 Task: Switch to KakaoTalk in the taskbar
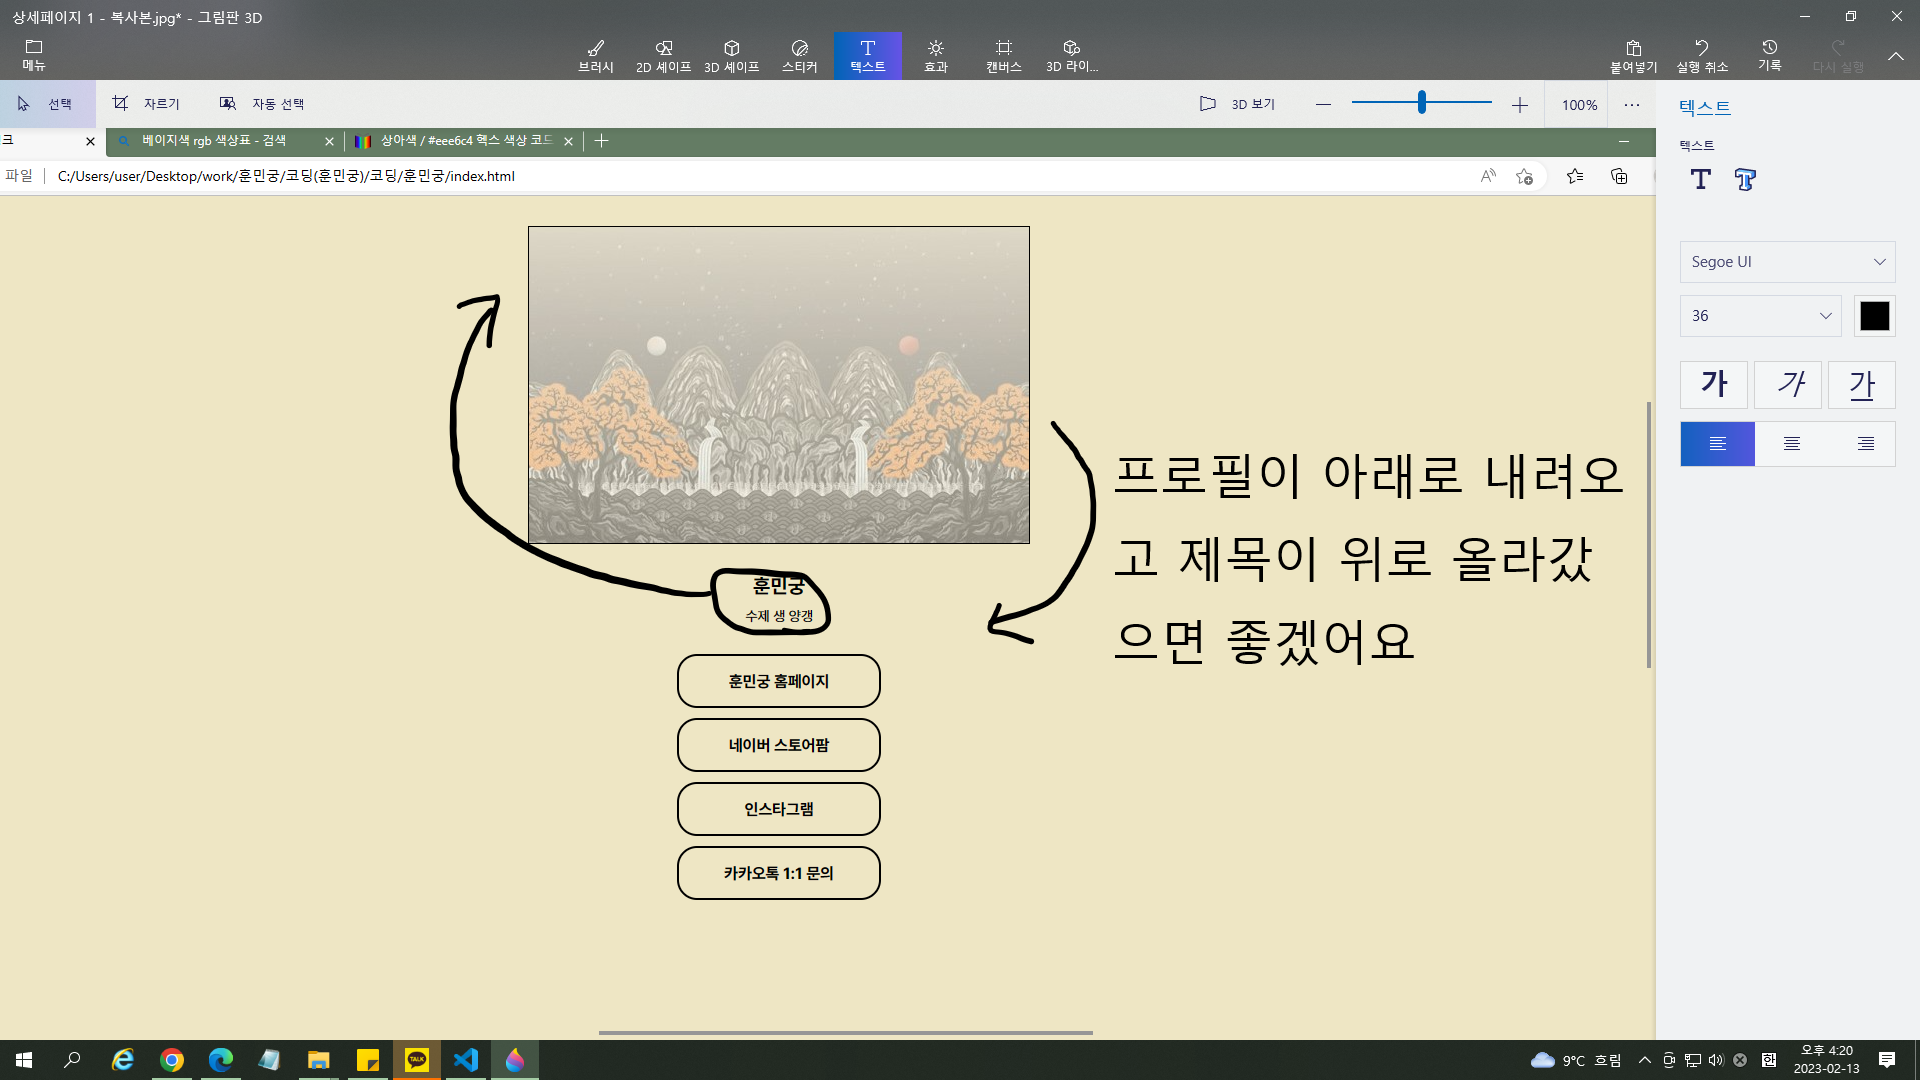pos(416,1060)
